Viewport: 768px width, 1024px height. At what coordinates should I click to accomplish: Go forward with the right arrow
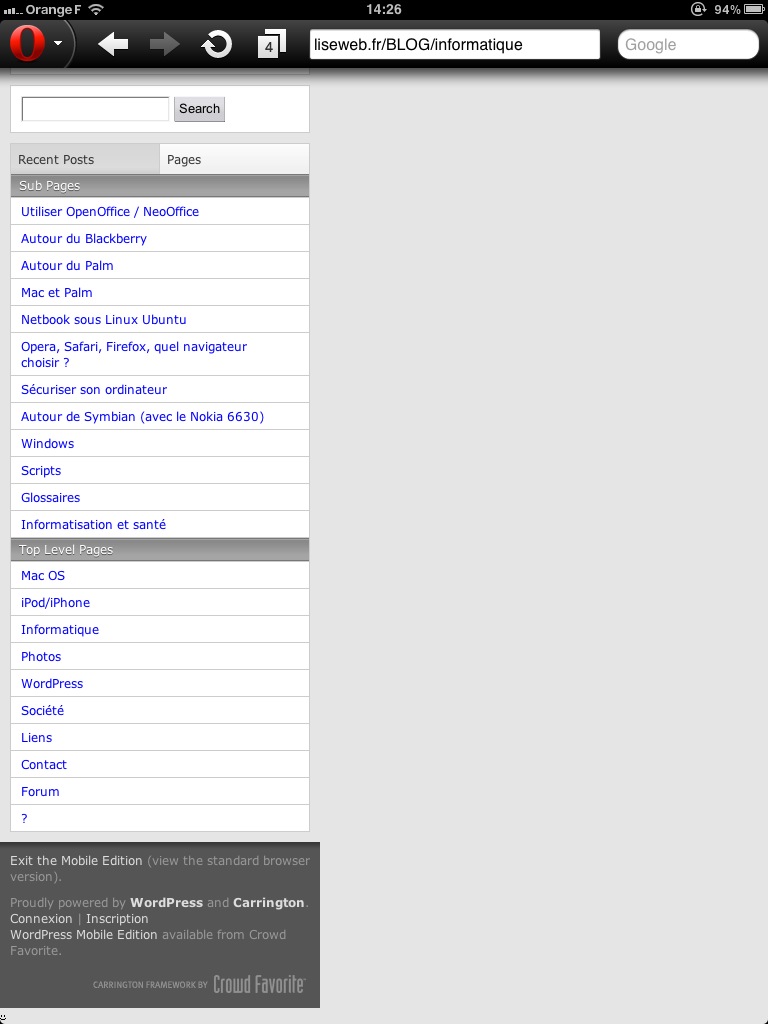point(164,44)
